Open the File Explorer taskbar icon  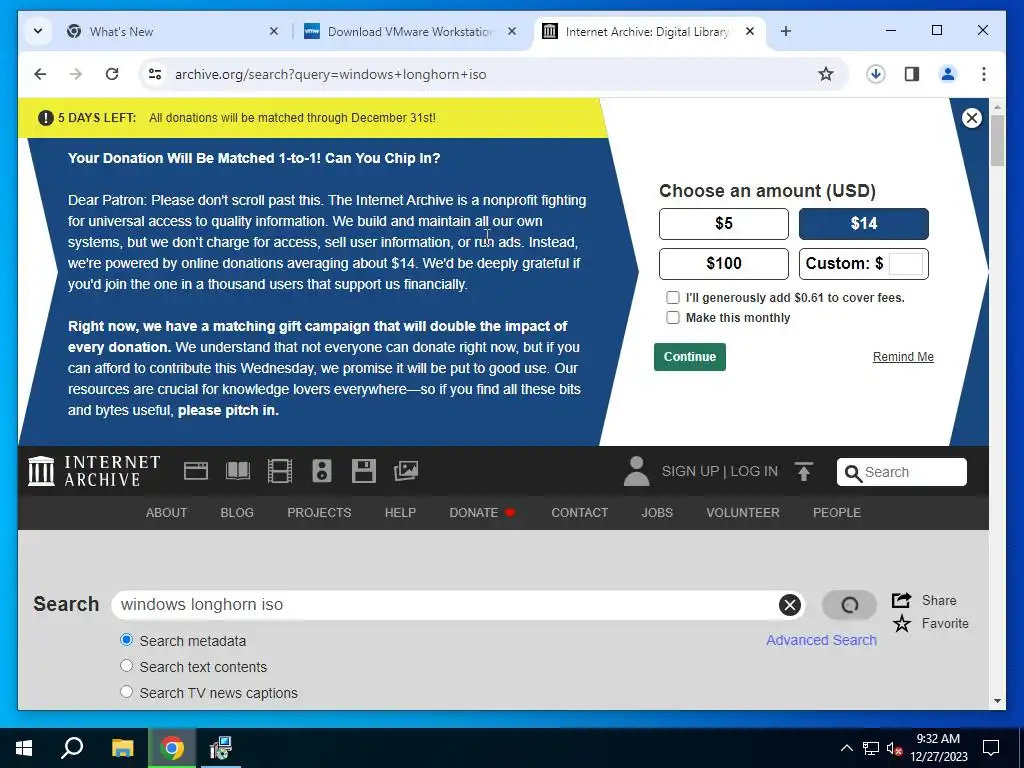point(122,748)
